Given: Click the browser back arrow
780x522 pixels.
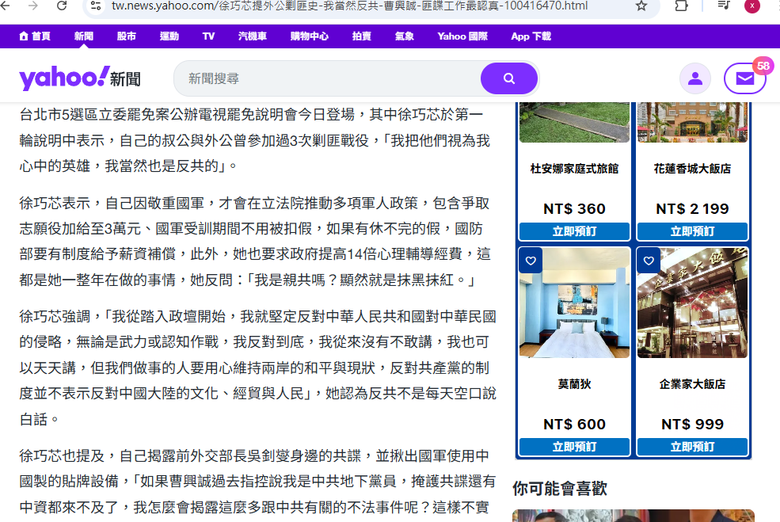Looking at the screenshot, I should pos(5,5).
